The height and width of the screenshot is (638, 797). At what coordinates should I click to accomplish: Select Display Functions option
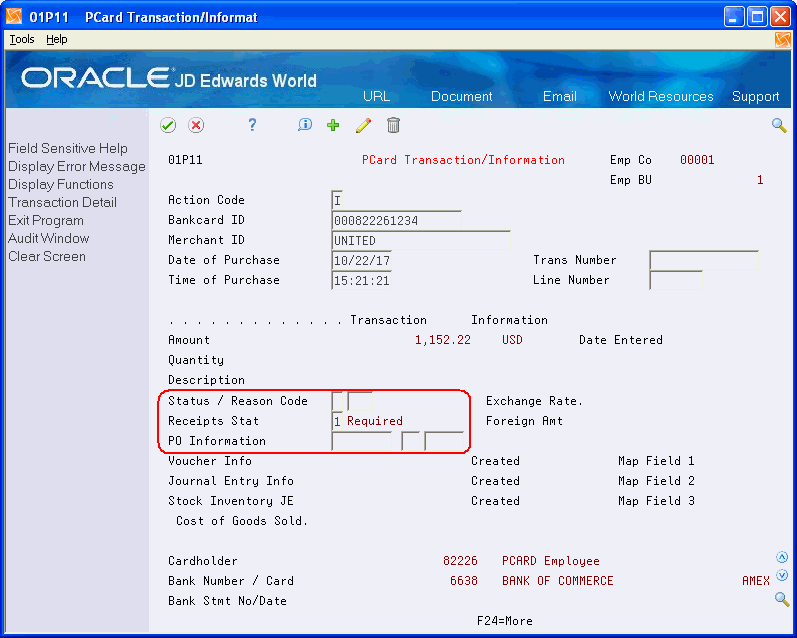click(x=60, y=185)
